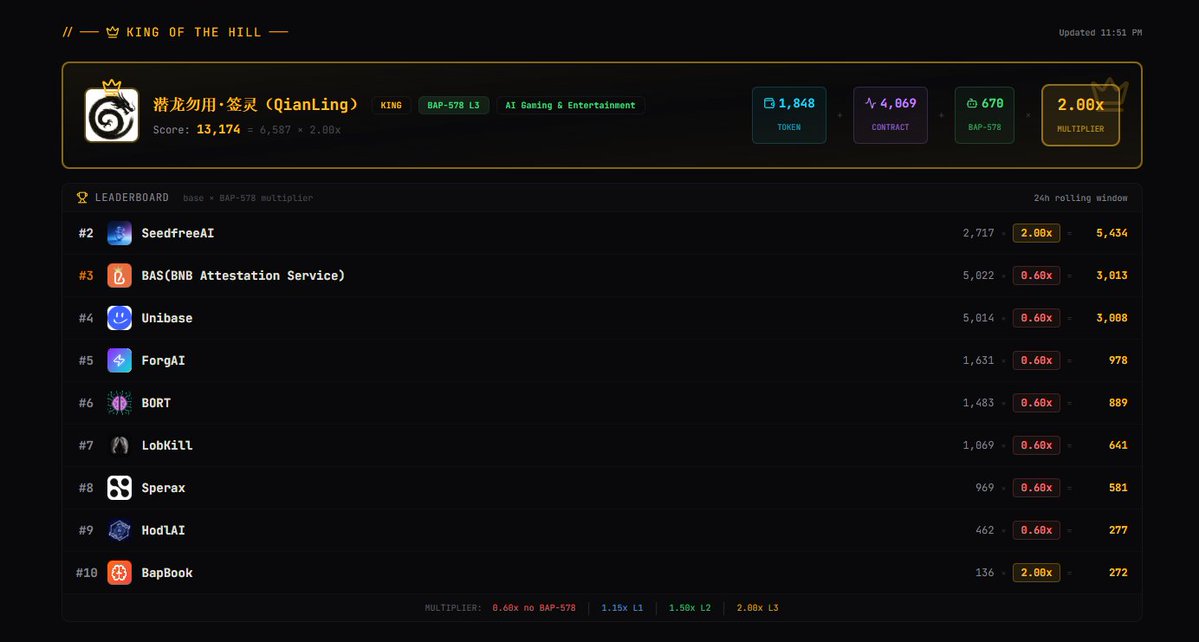Click BapBook's 2.00x multiplier badge

click(1036, 572)
